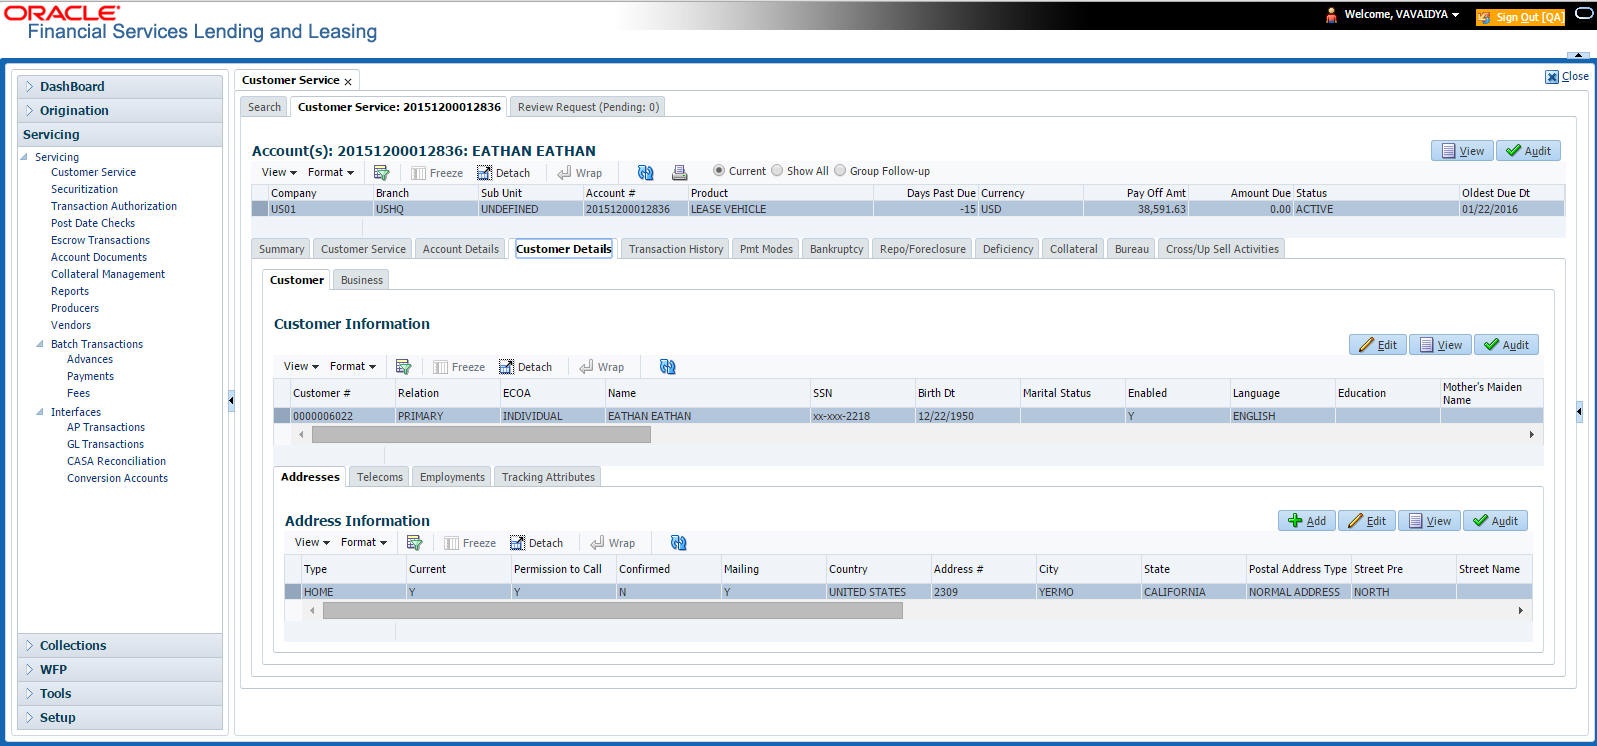The image size is (1597, 746).
Task: Open the Format menu in Customer Information toolbar
Action: (352, 366)
